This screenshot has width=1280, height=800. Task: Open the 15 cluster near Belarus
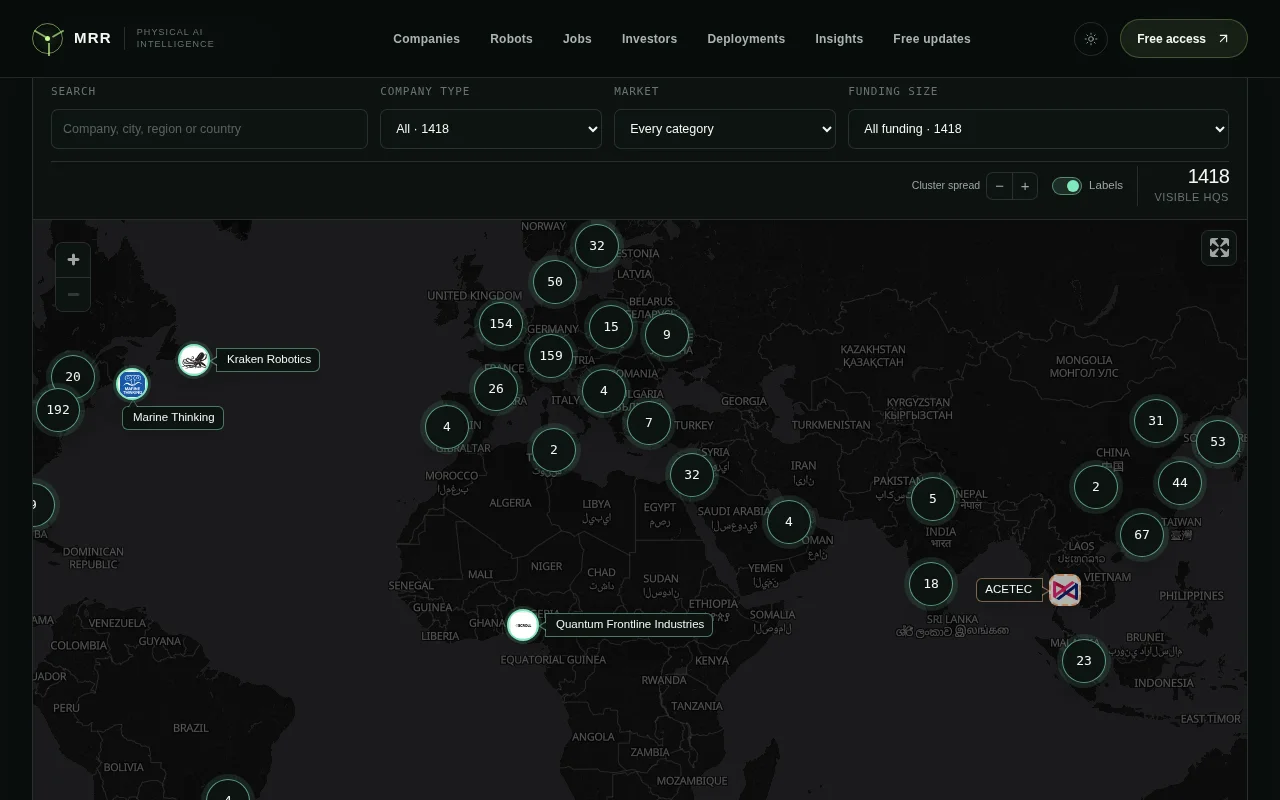coord(611,327)
